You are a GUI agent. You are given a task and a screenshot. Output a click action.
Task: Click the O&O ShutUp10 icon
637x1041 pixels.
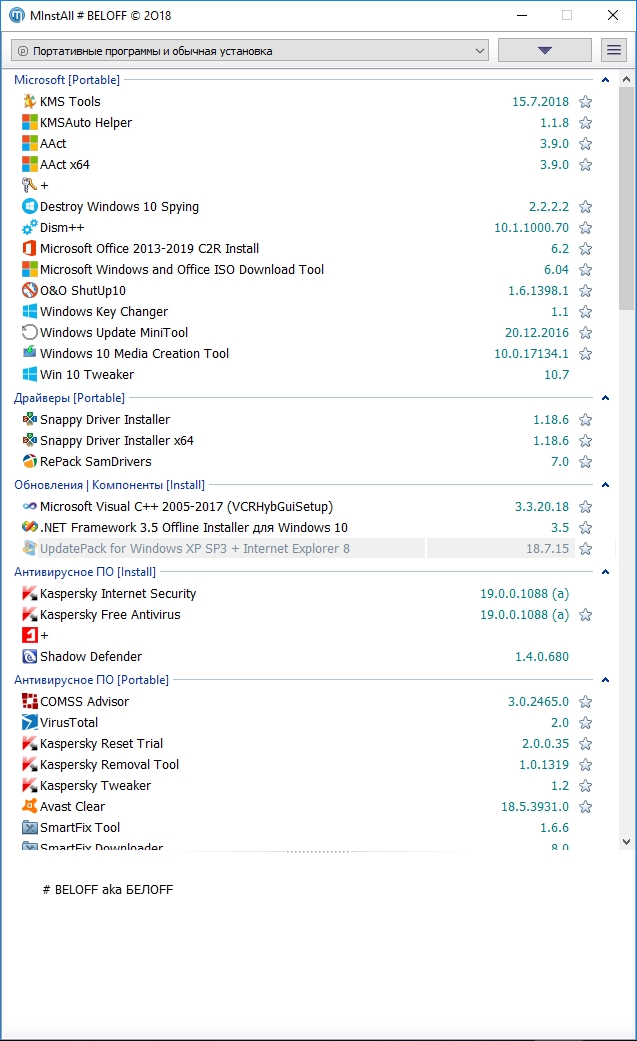click(29, 290)
